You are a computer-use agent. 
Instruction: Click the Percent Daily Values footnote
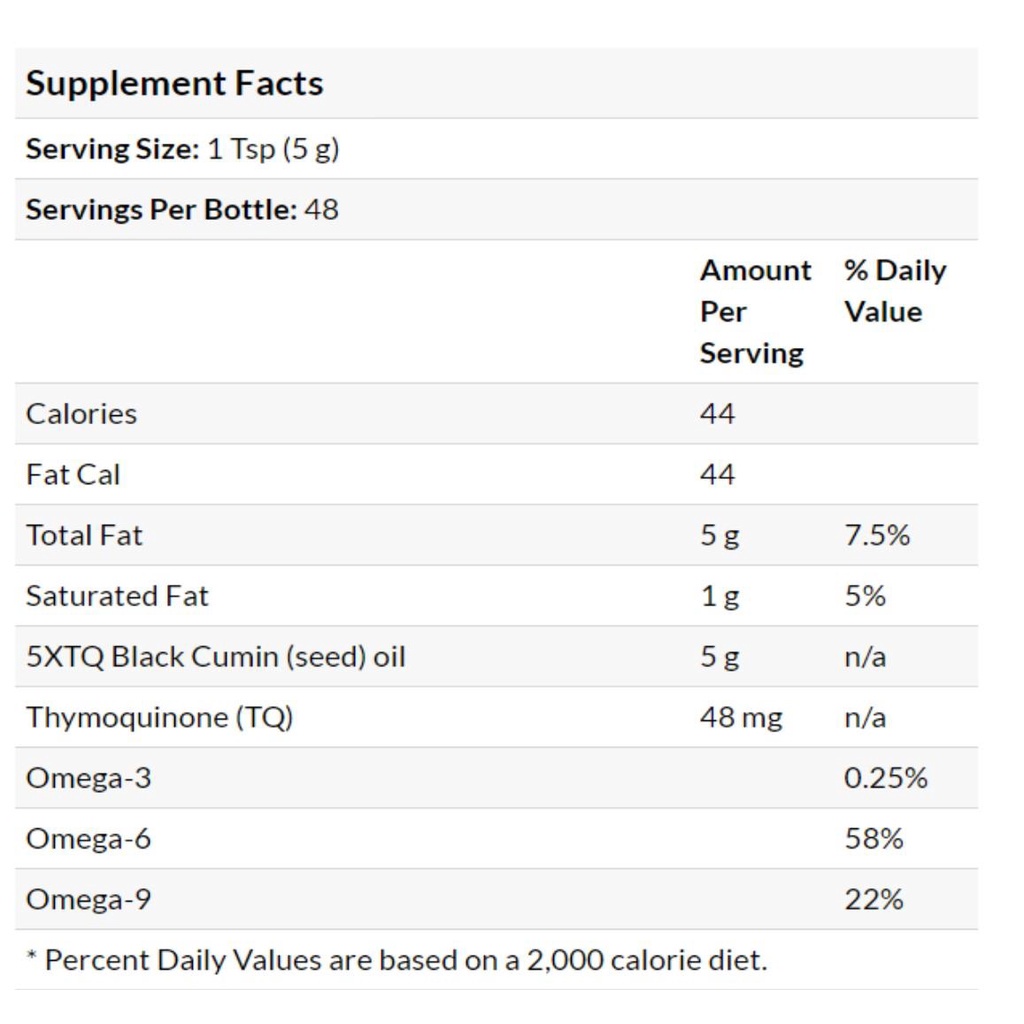coord(396,960)
